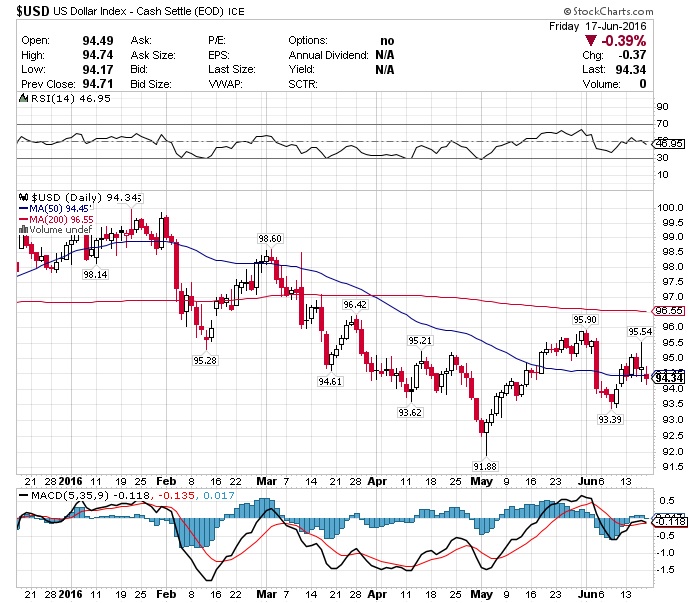
Task: Click the May label on MACD axis
Action: tap(481, 595)
